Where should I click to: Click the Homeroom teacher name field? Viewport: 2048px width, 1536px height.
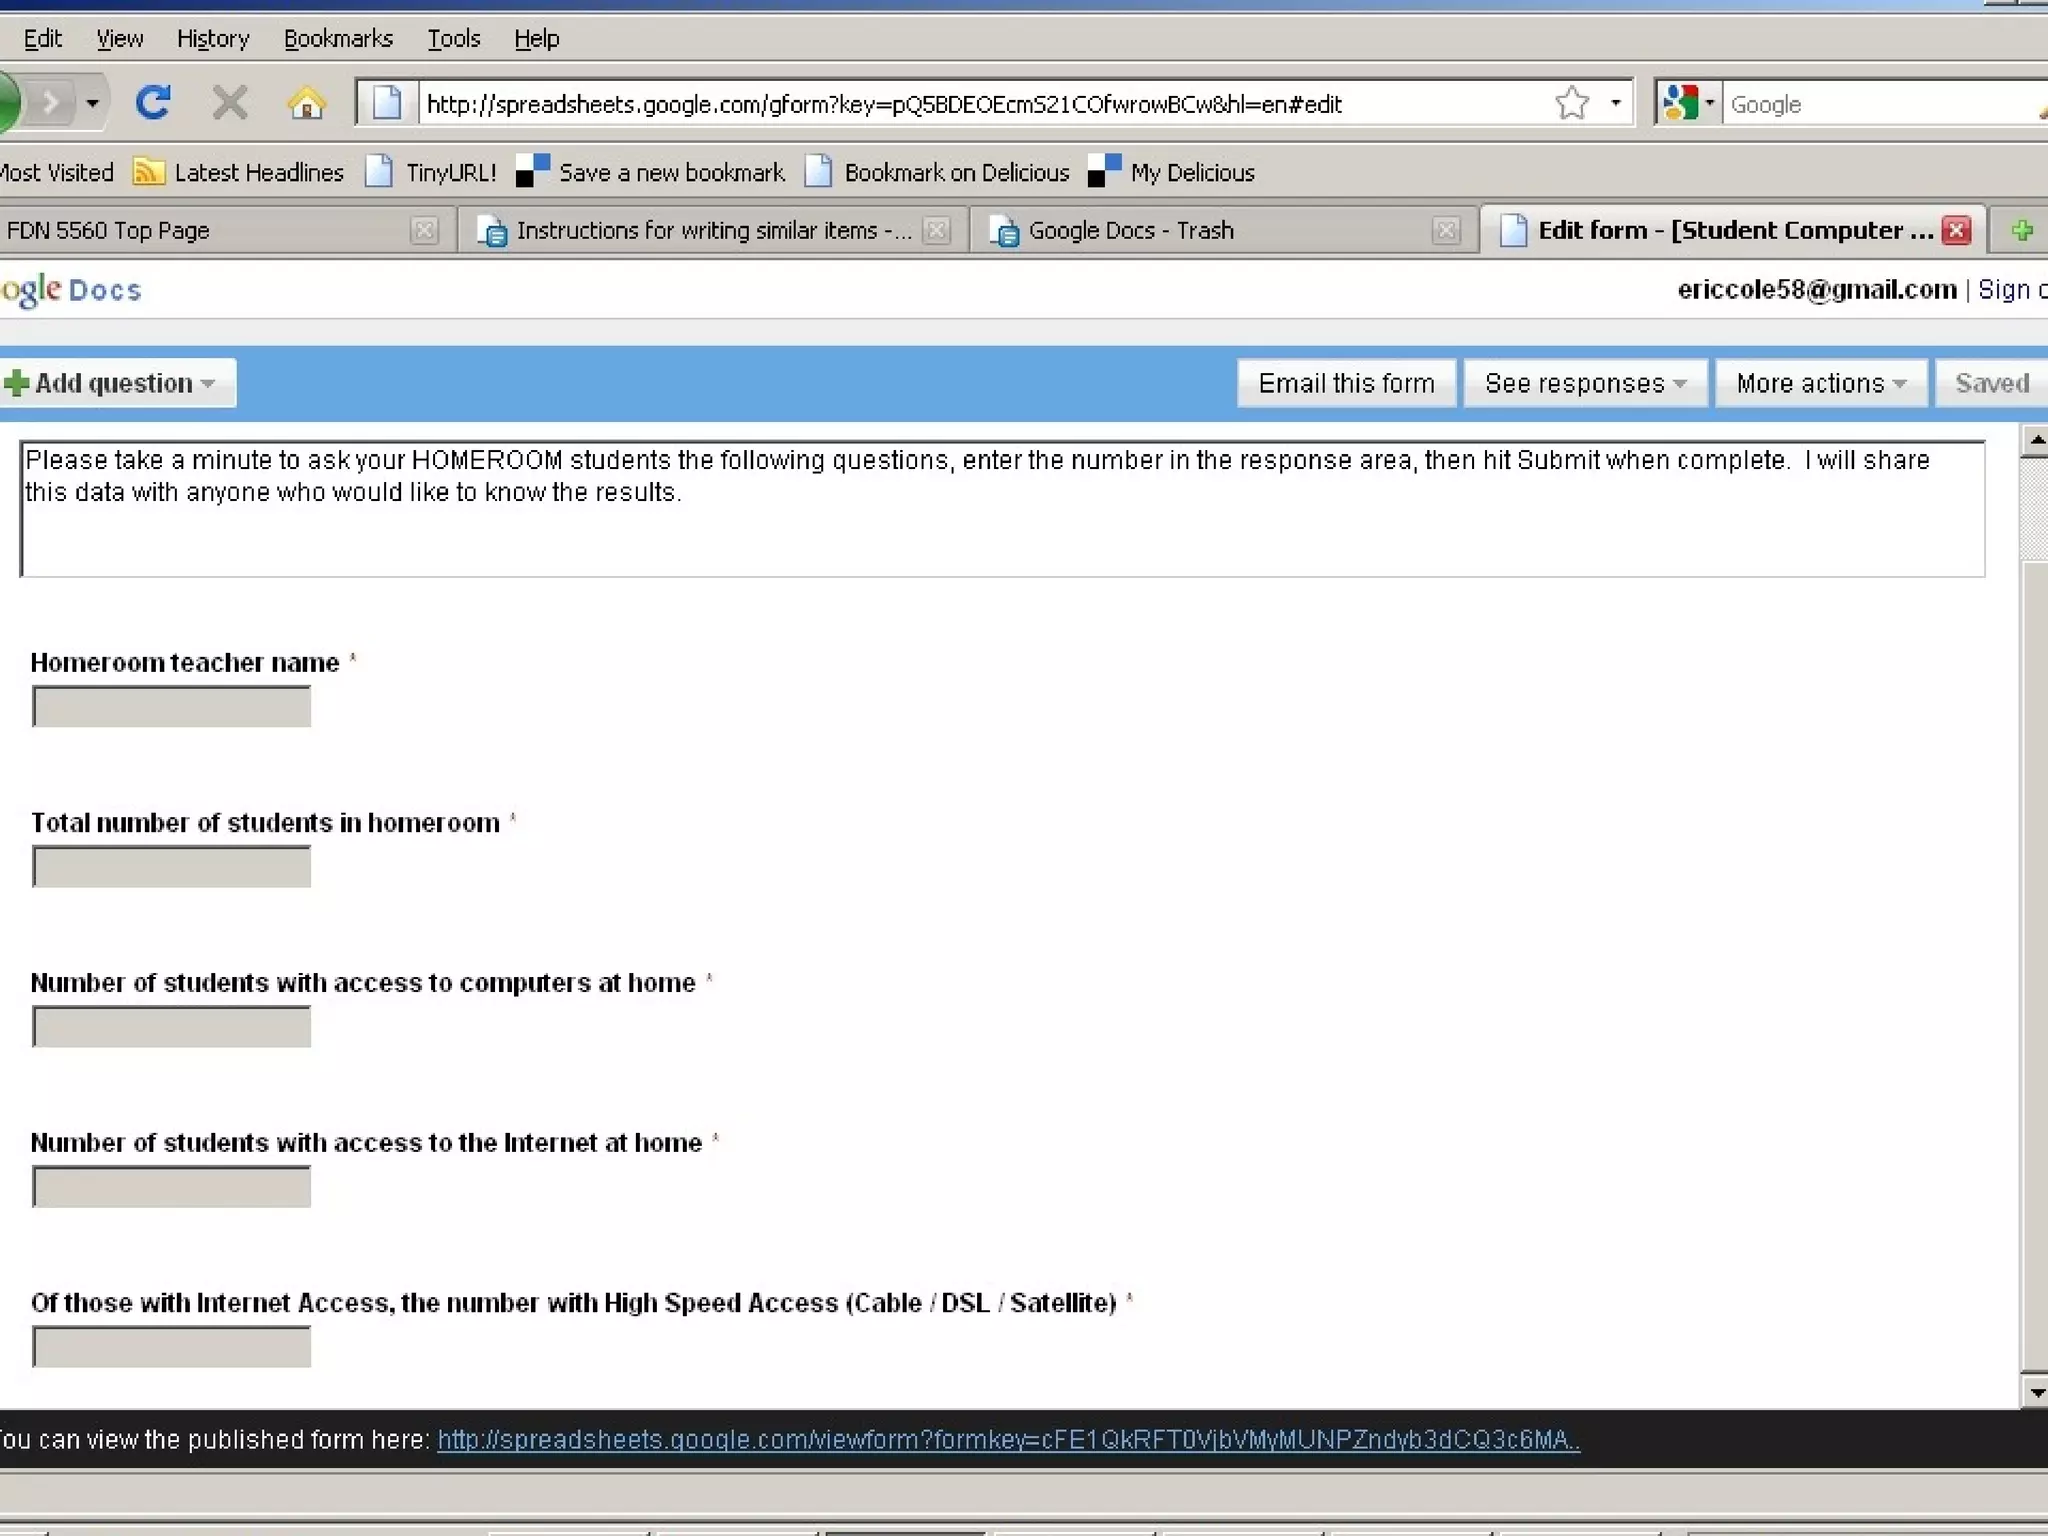click(172, 707)
